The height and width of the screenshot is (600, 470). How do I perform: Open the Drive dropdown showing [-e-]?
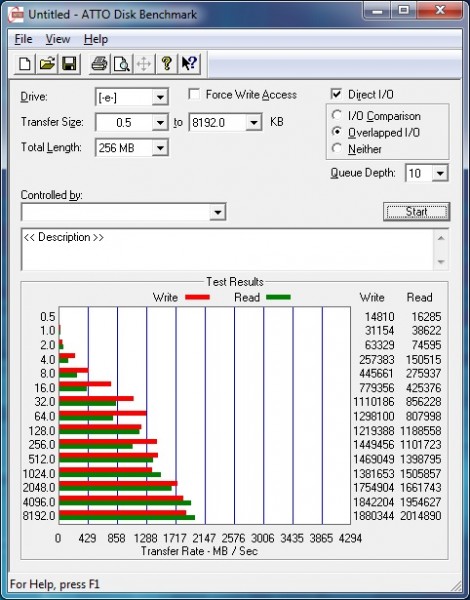coord(160,97)
